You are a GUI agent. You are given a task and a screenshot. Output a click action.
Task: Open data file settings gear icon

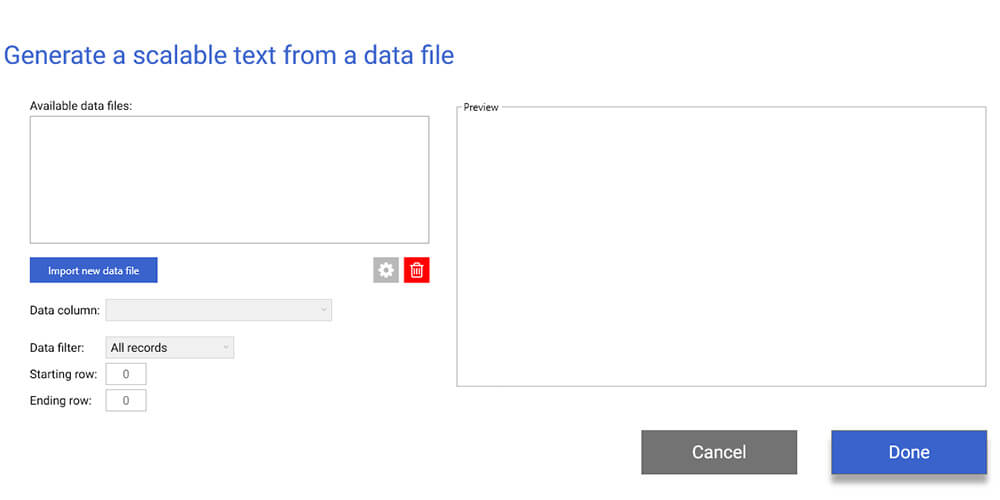(x=386, y=270)
